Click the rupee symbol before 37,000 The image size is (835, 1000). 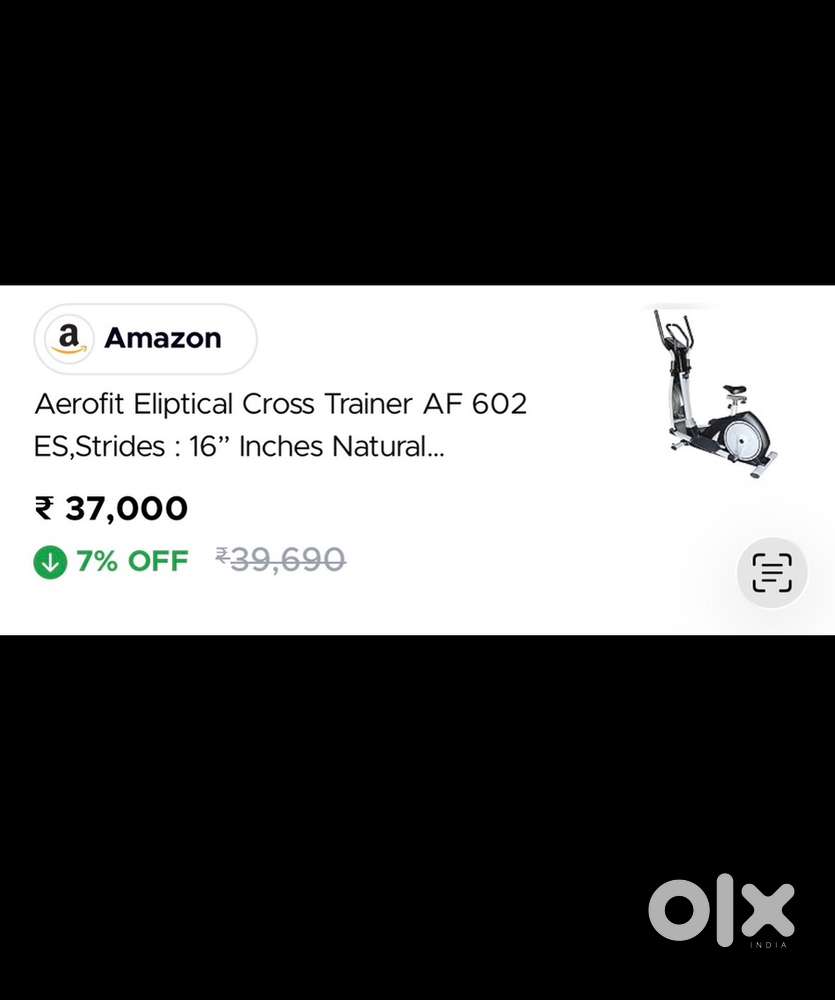(x=44, y=508)
